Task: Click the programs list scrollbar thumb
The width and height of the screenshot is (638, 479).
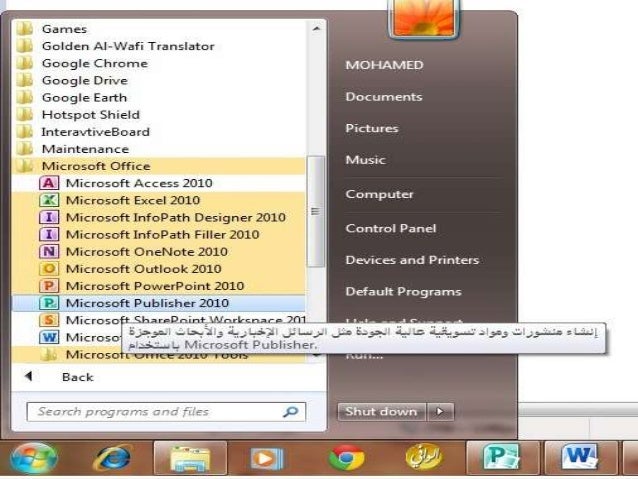Action: [315, 211]
